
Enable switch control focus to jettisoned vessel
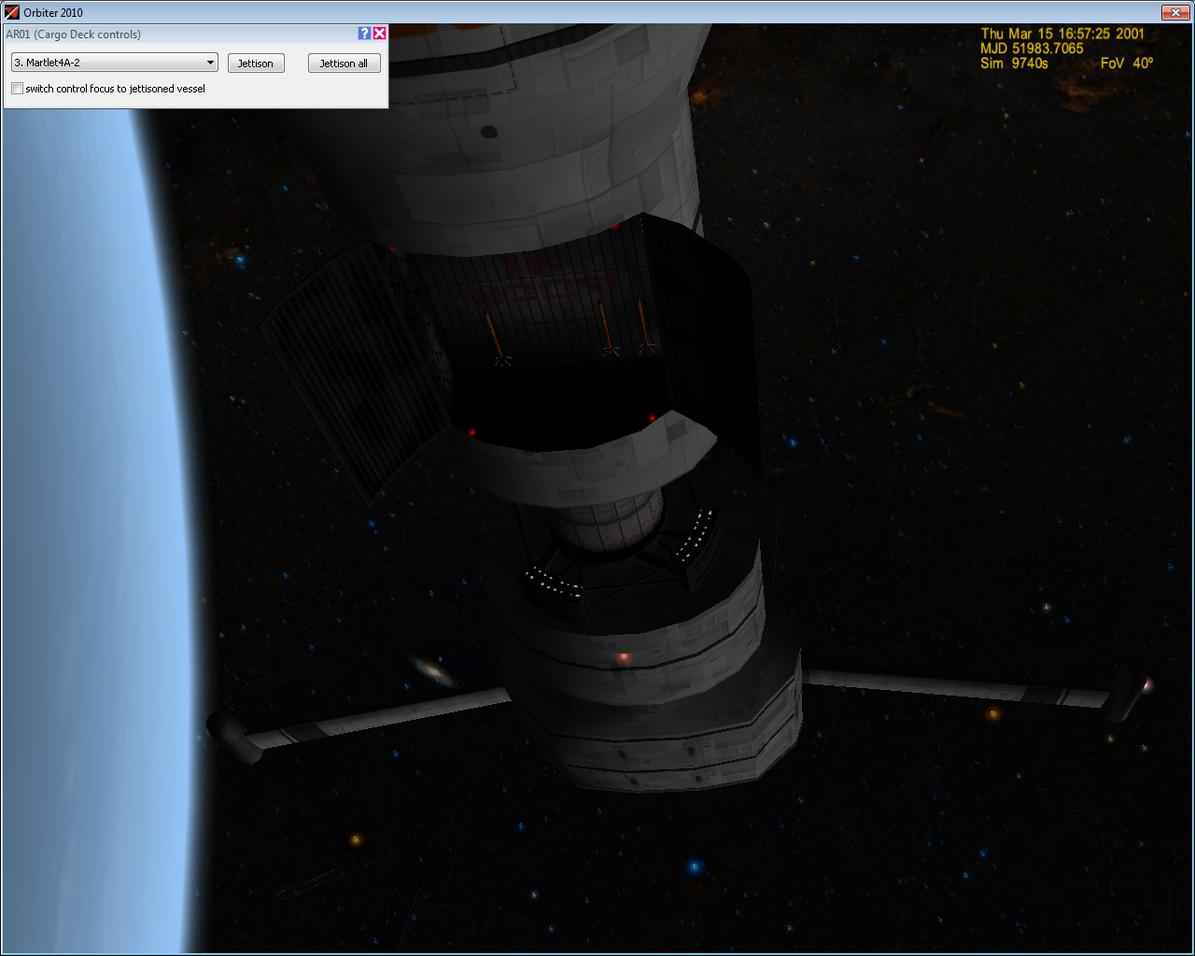(17, 88)
